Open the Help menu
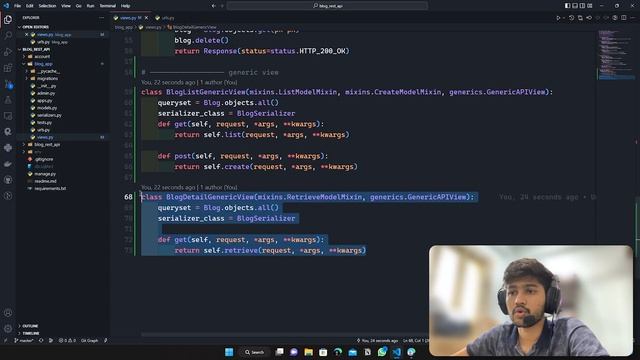This screenshot has width=640, height=360. pyautogui.click(x=125, y=6)
